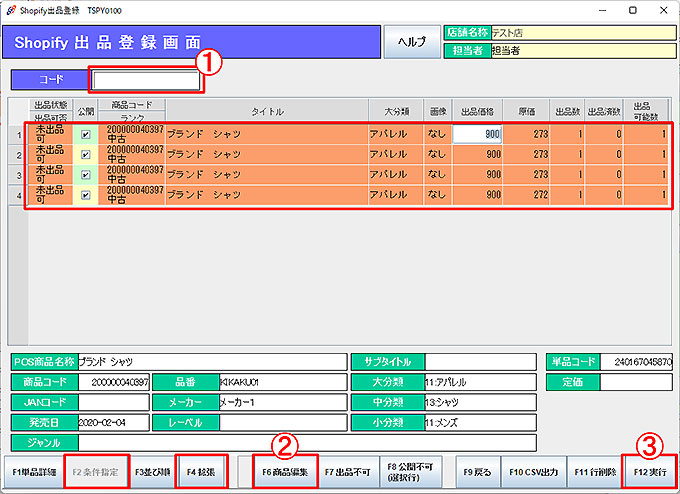Click the F4 拡張 button
Screen dimensions: 680x494
(x=201, y=472)
